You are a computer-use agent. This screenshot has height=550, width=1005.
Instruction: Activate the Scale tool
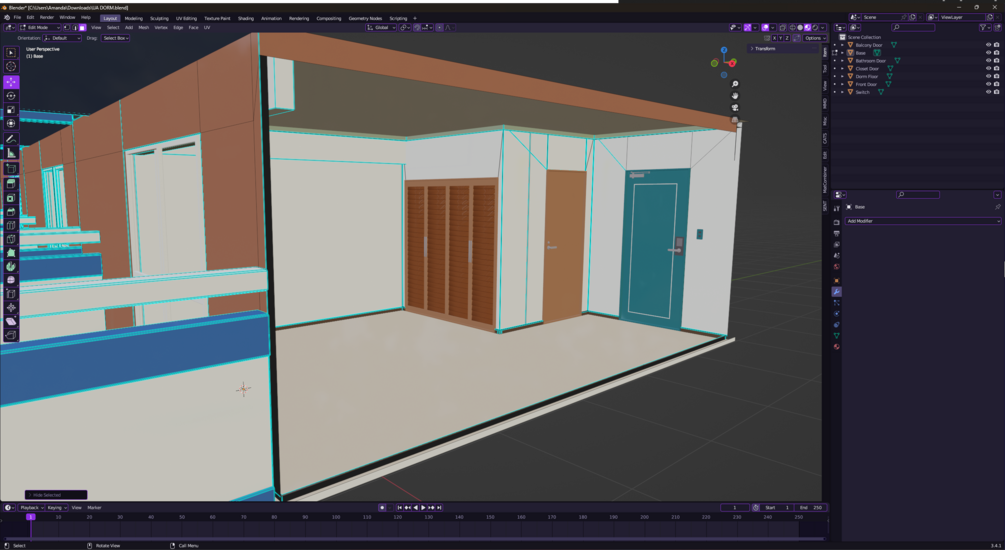11,110
